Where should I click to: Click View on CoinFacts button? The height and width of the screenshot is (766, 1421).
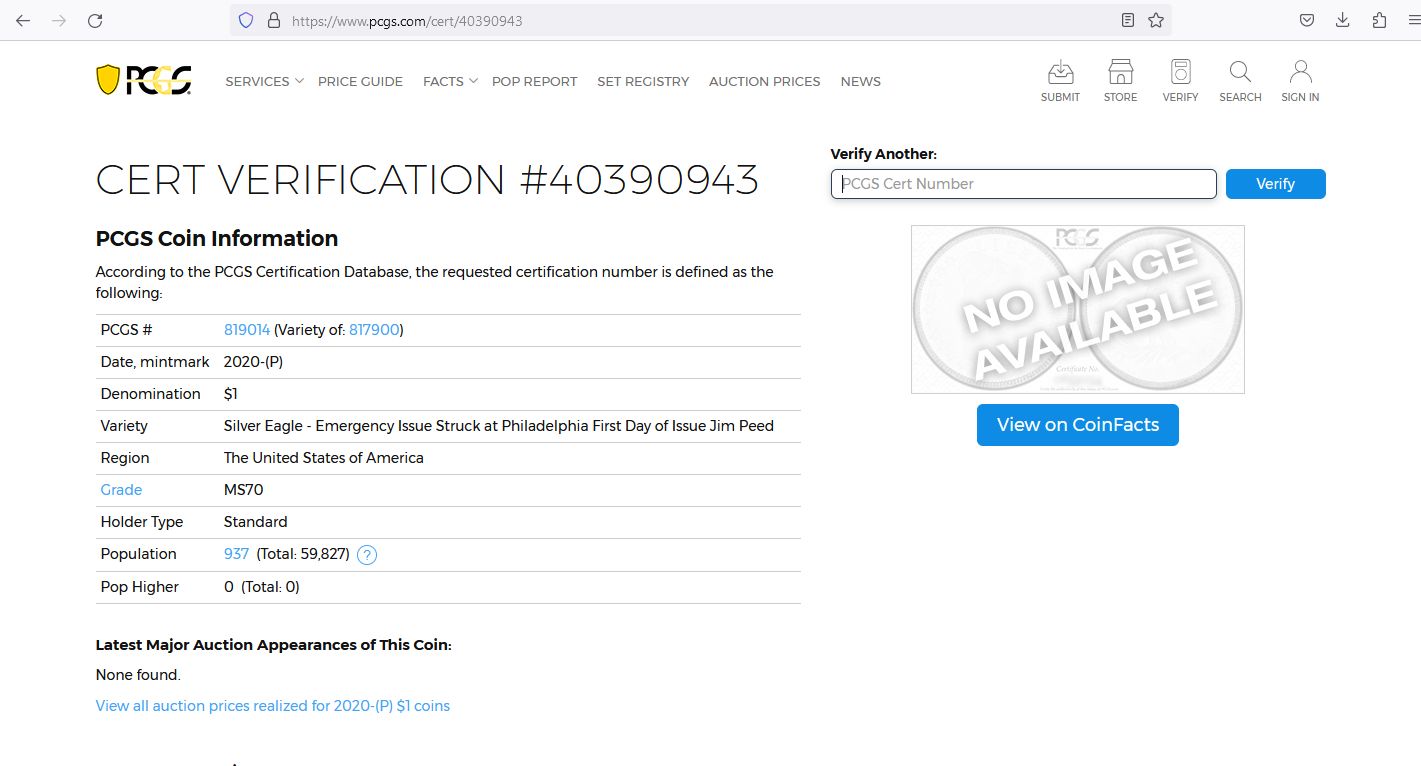[1077, 425]
